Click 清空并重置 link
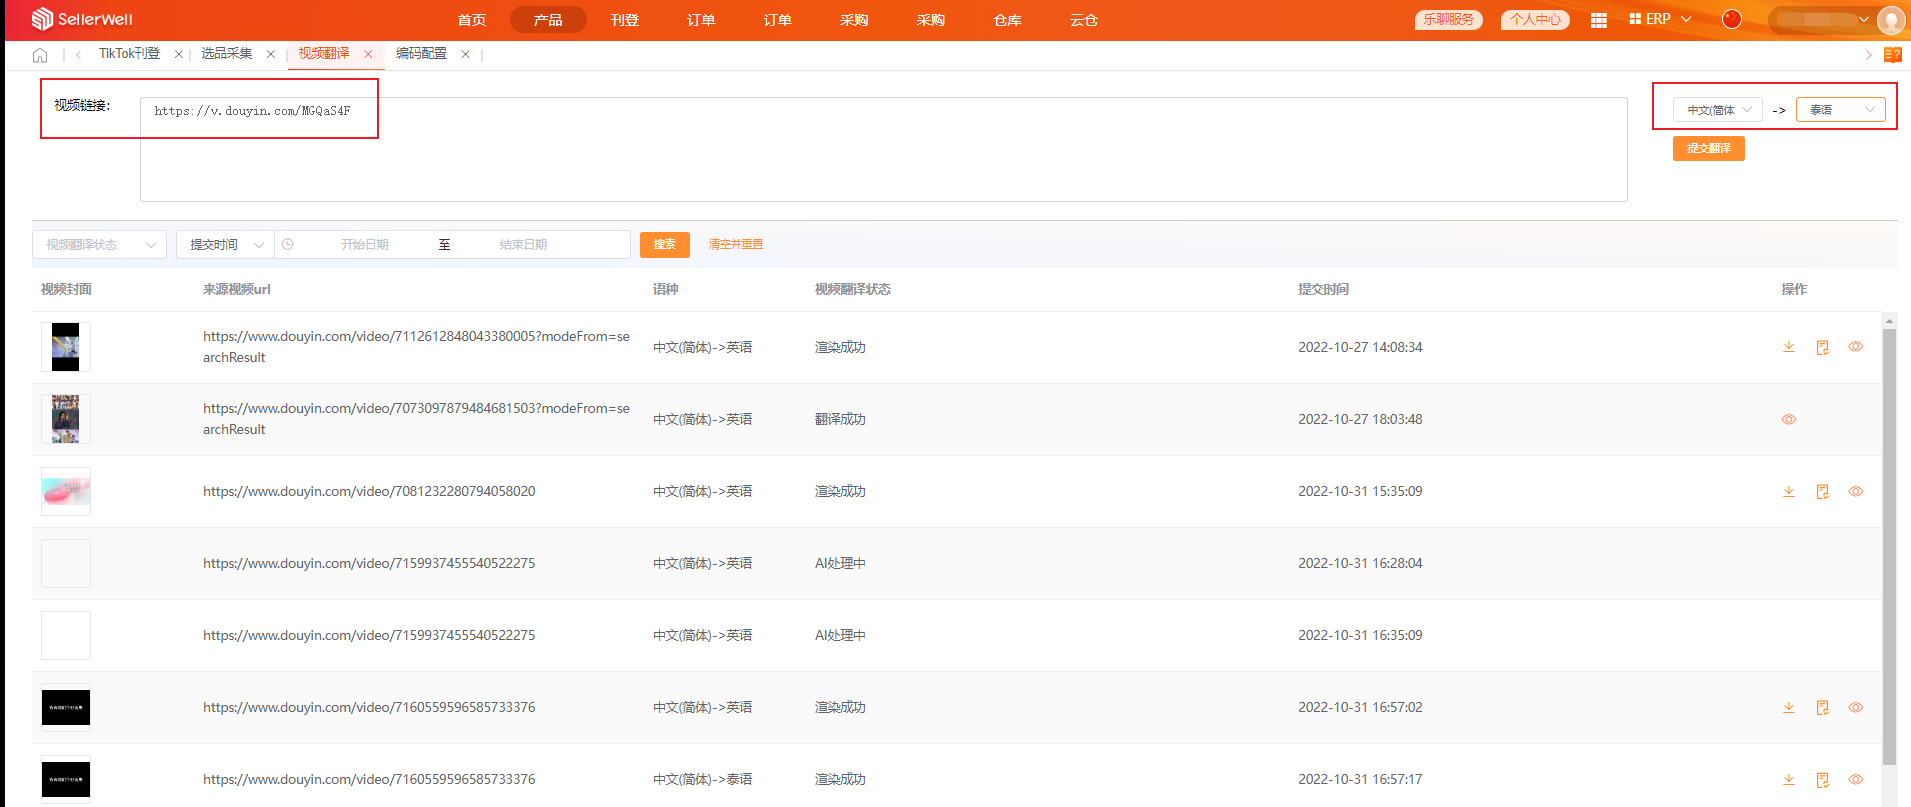The width and height of the screenshot is (1911, 807). point(736,244)
